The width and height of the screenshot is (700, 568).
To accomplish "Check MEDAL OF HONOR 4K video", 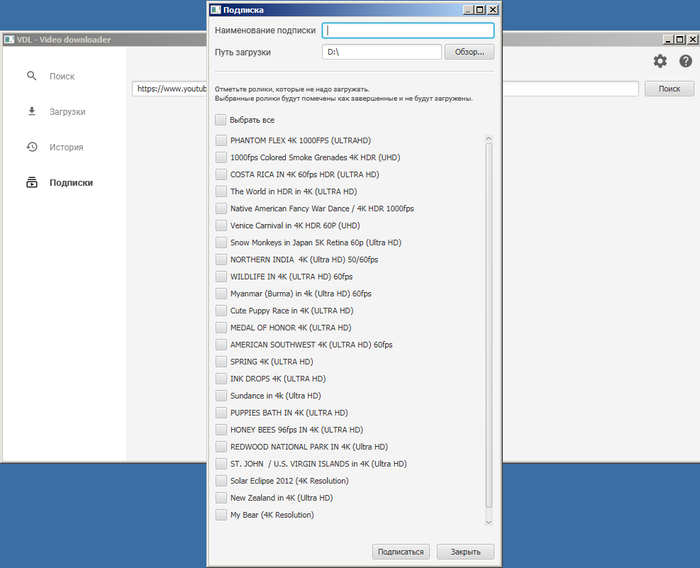I will pos(221,327).
